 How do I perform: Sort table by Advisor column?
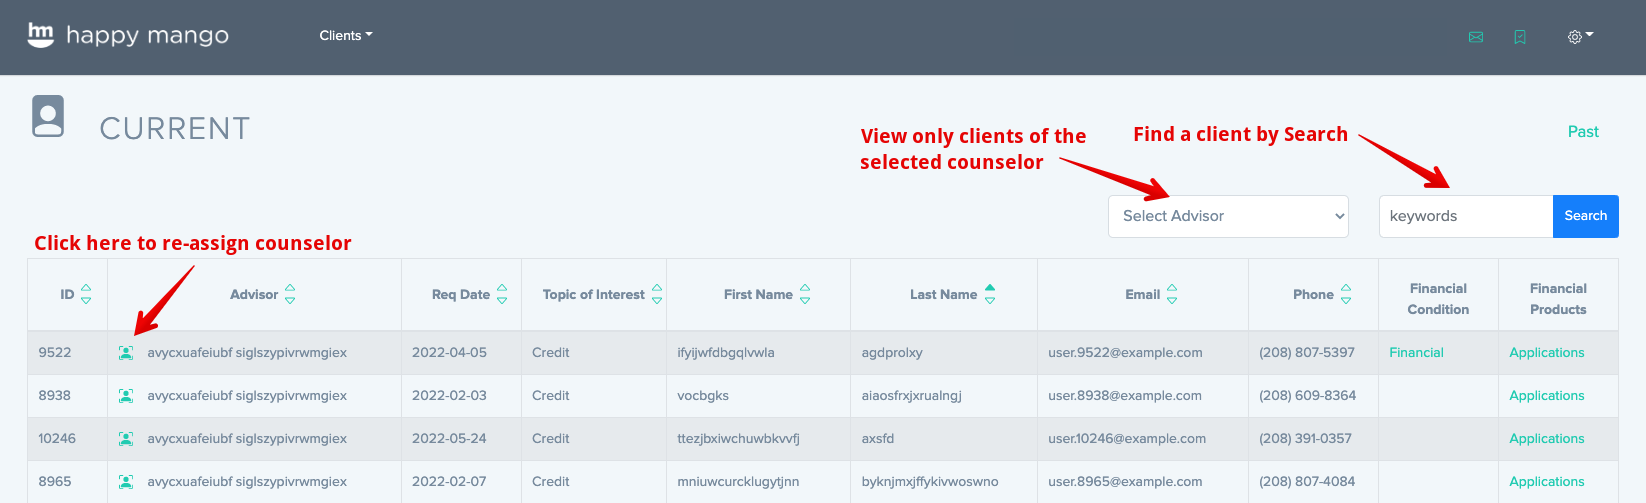pos(290,294)
